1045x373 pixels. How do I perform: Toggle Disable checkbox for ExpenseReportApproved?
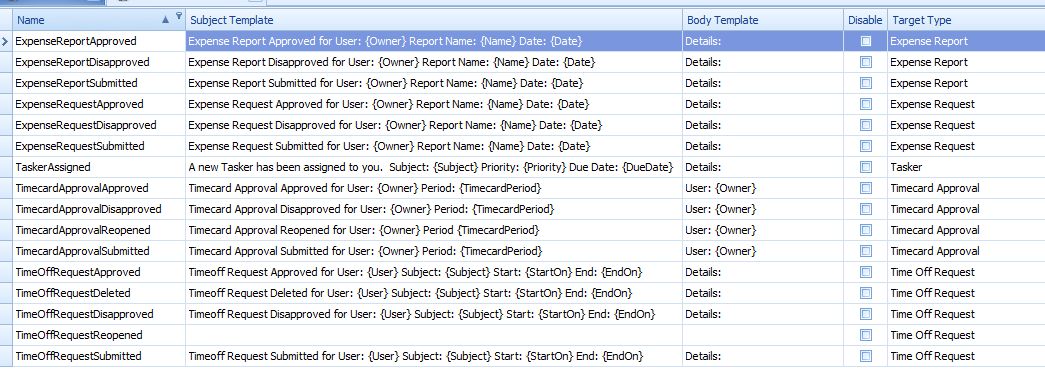[x=865, y=41]
